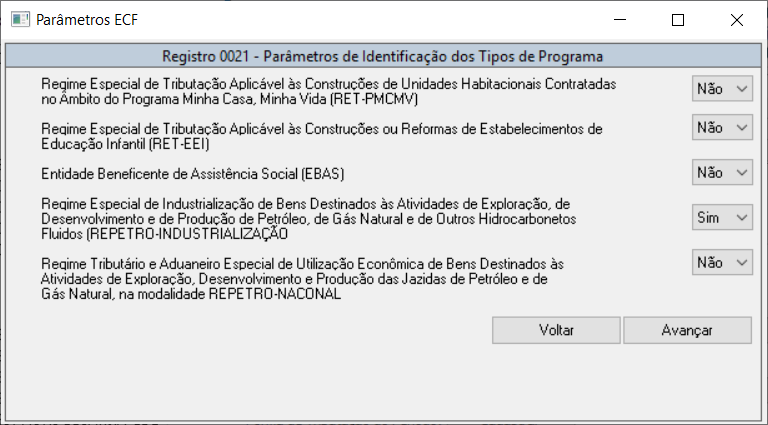The image size is (768, 425).
Task: Click the chevron arrow of the RET-PMCMV selector
Action: pos(742,89)
